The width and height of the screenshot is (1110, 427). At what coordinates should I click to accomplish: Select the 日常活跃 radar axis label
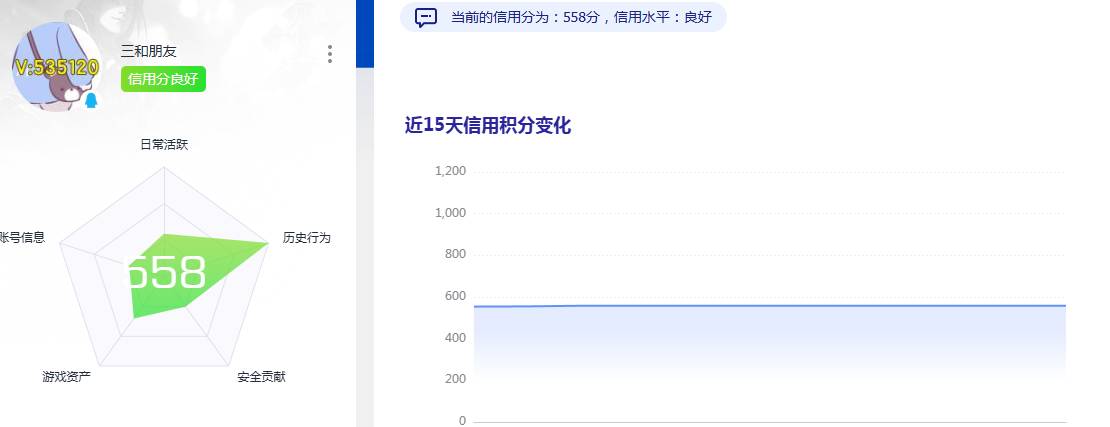click(164, 144)
